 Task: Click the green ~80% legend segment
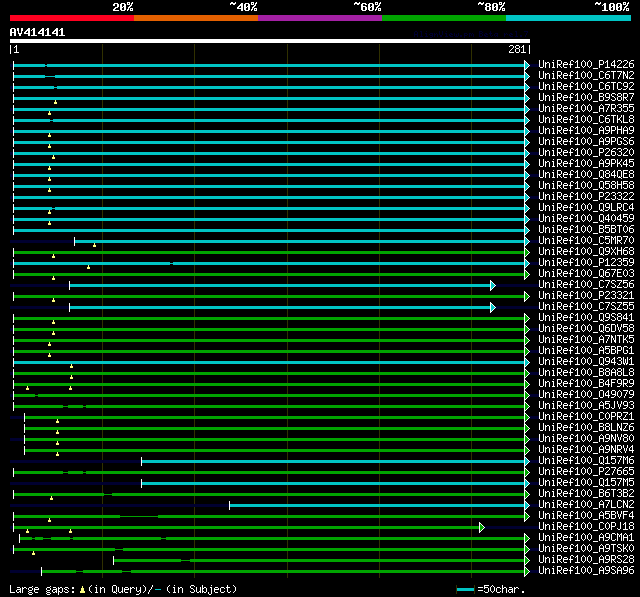pyautogui.click(x=444, y=18)
